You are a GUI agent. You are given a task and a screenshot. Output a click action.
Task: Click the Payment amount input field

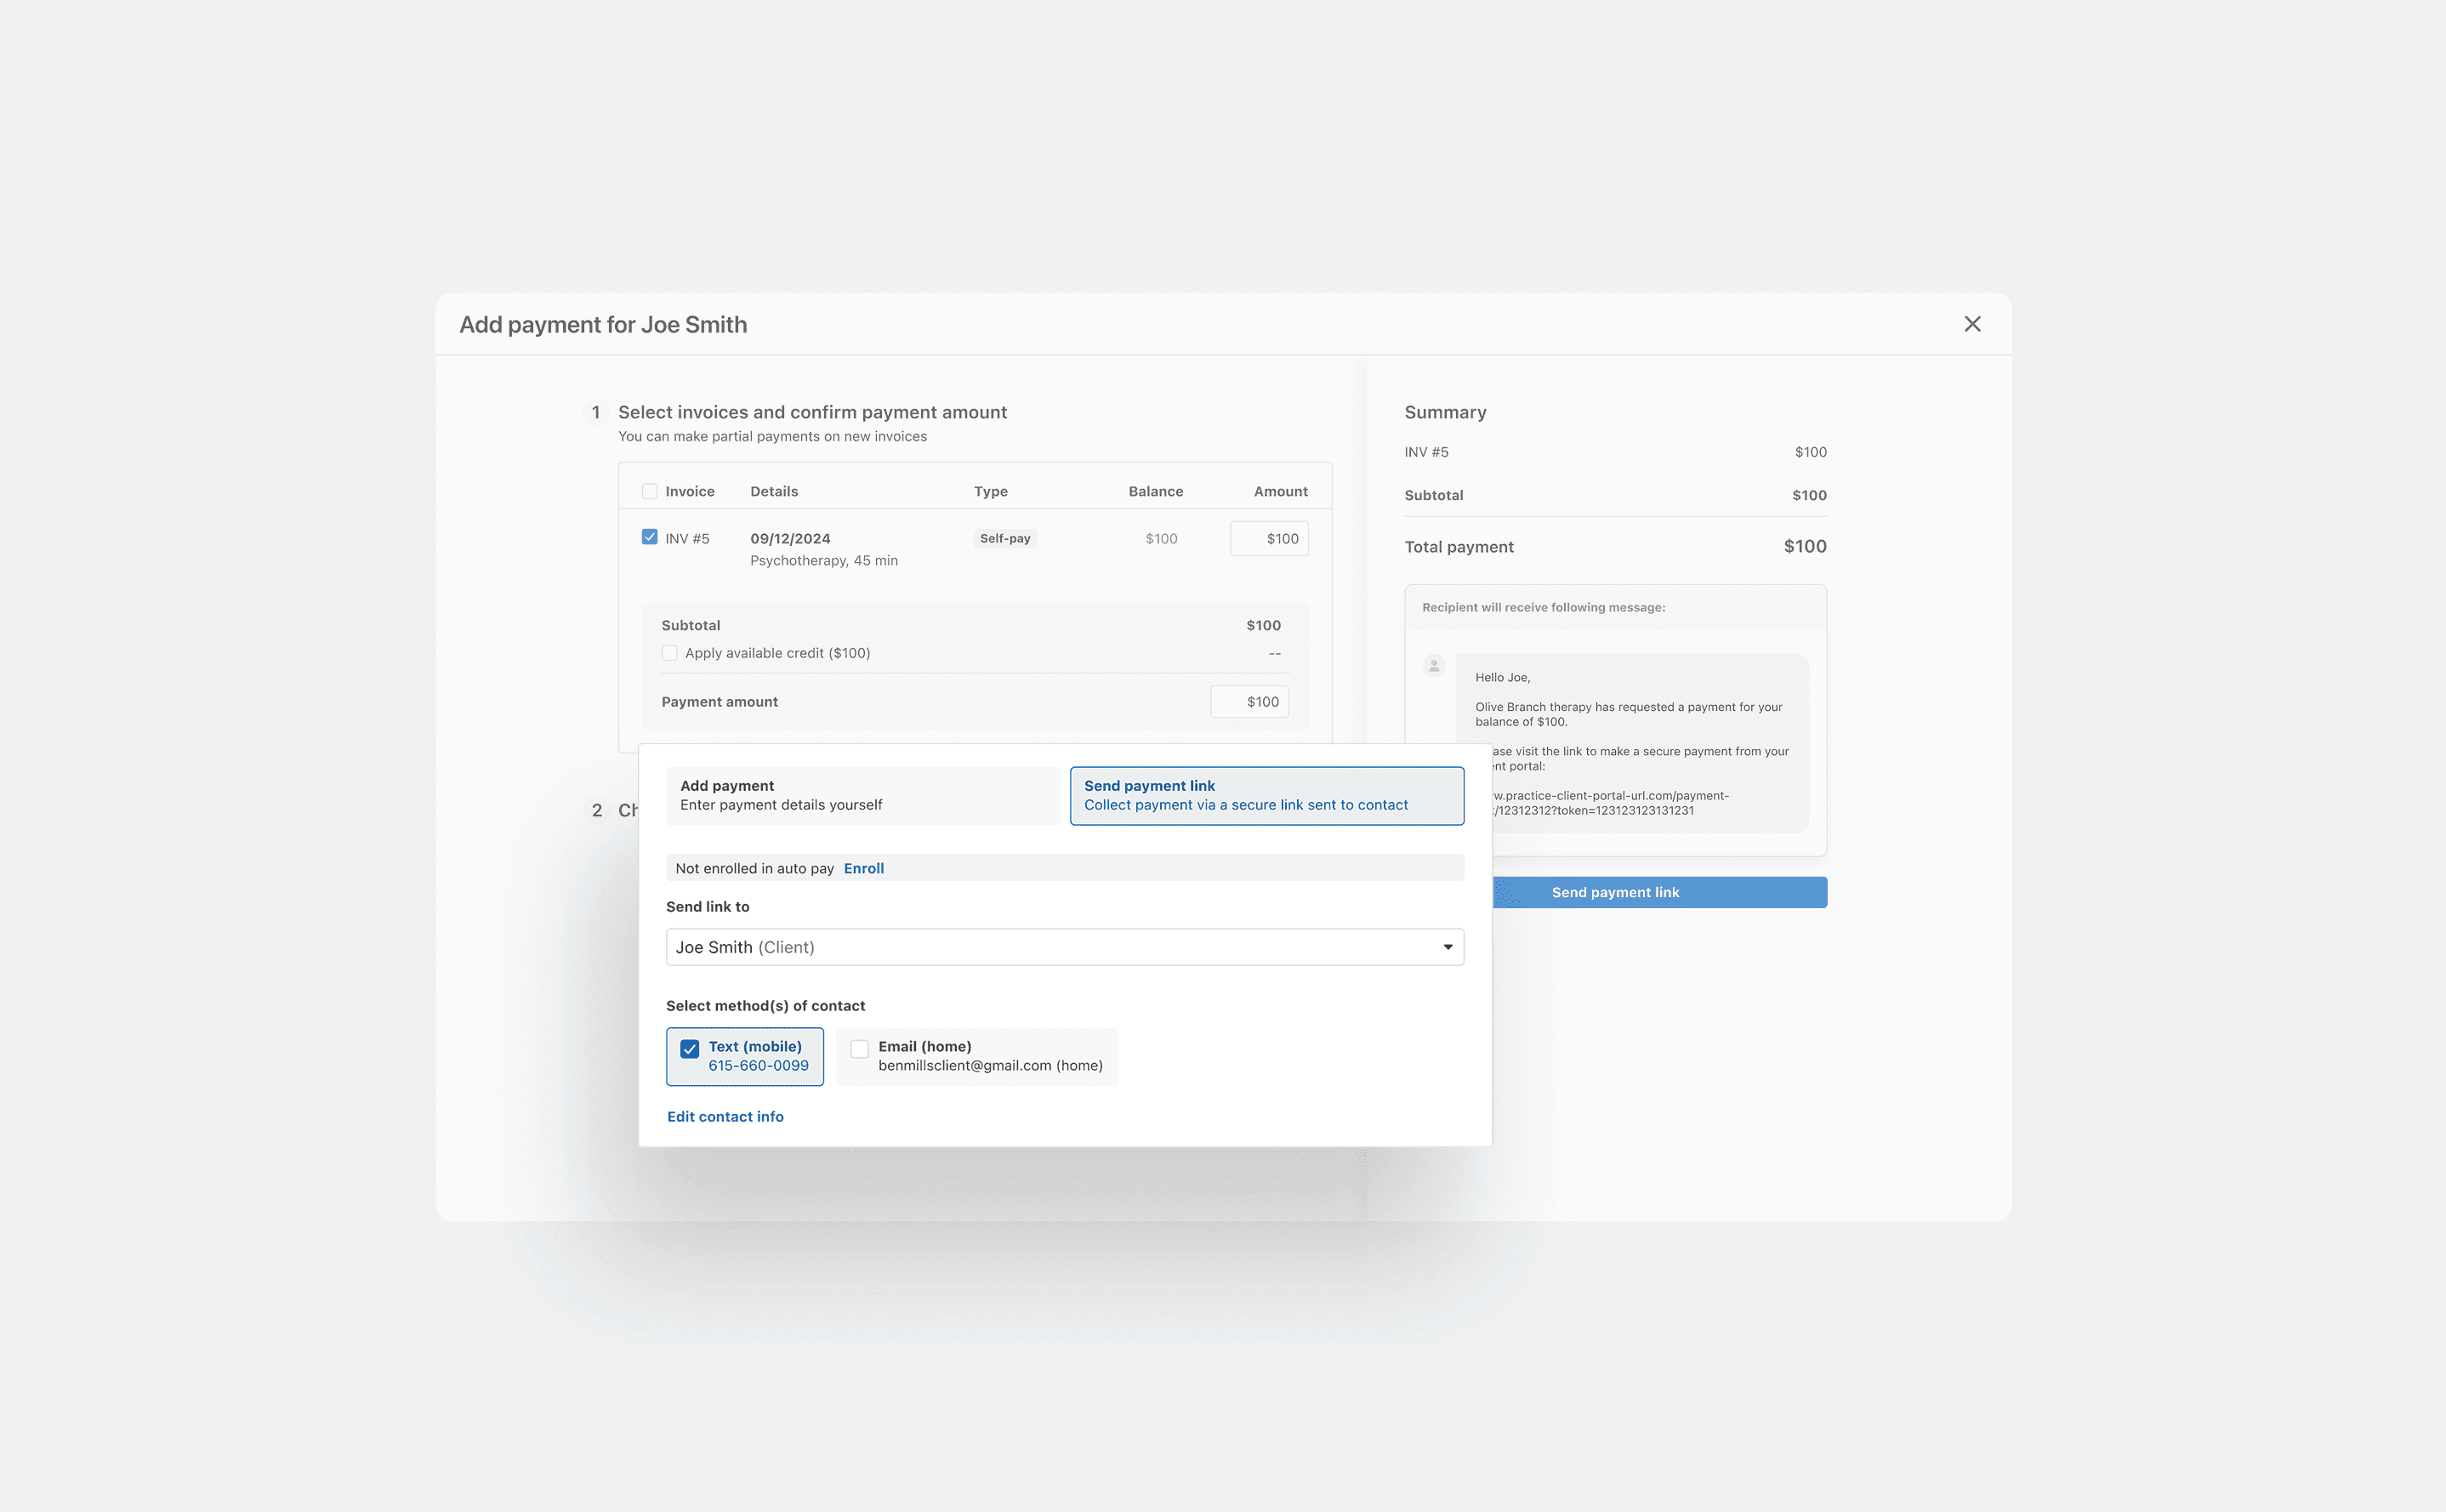click(1249, 702)
